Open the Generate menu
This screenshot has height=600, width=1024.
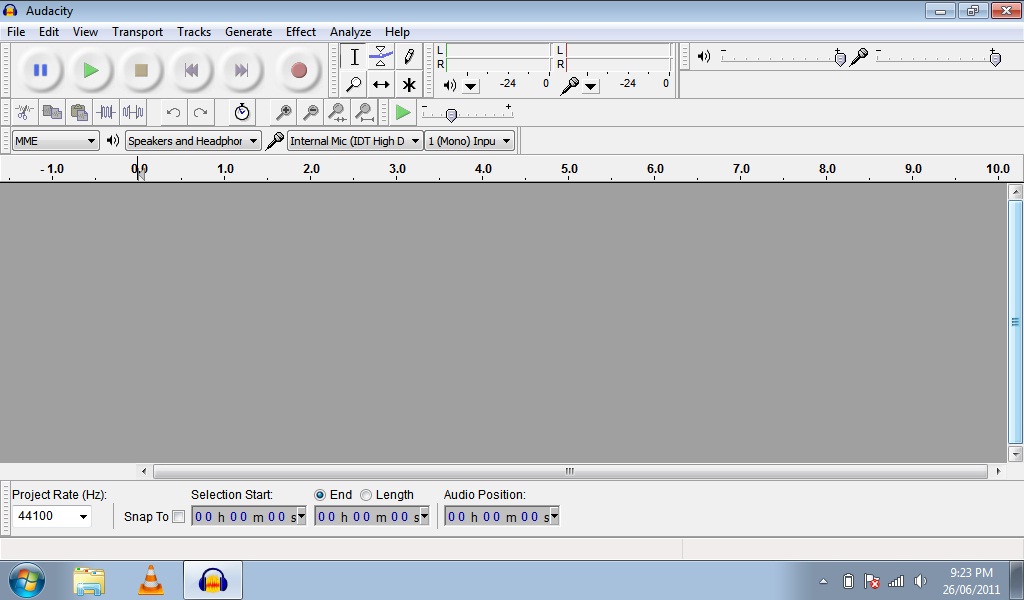[x=248, y=32]
